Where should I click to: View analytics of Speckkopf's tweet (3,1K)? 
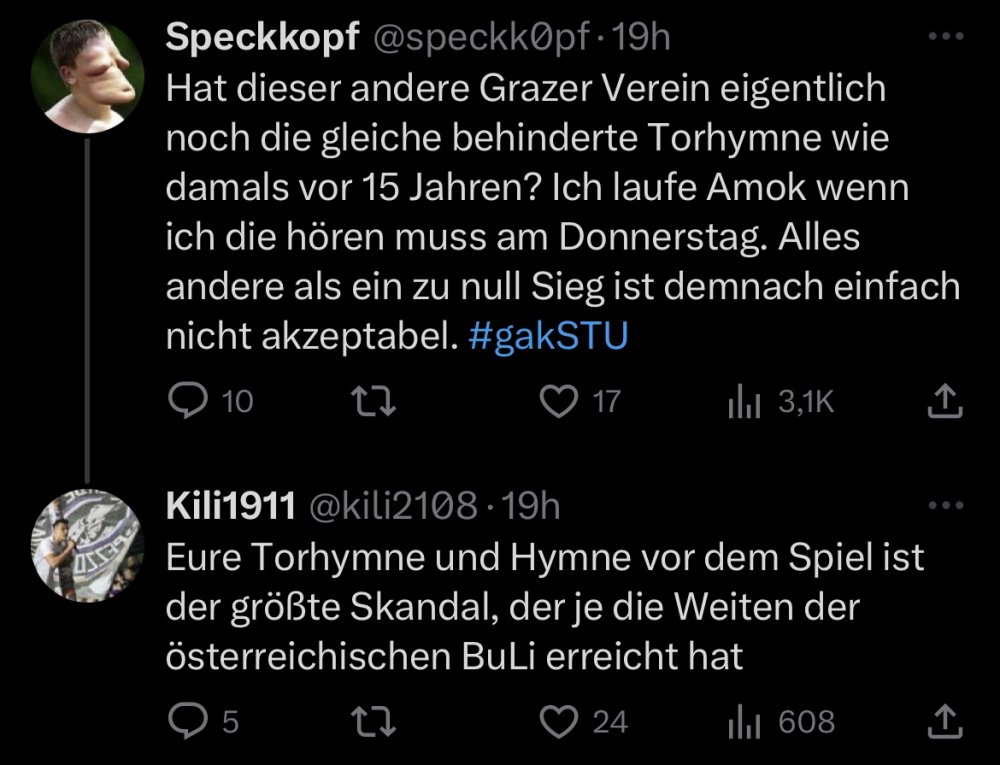743,402
